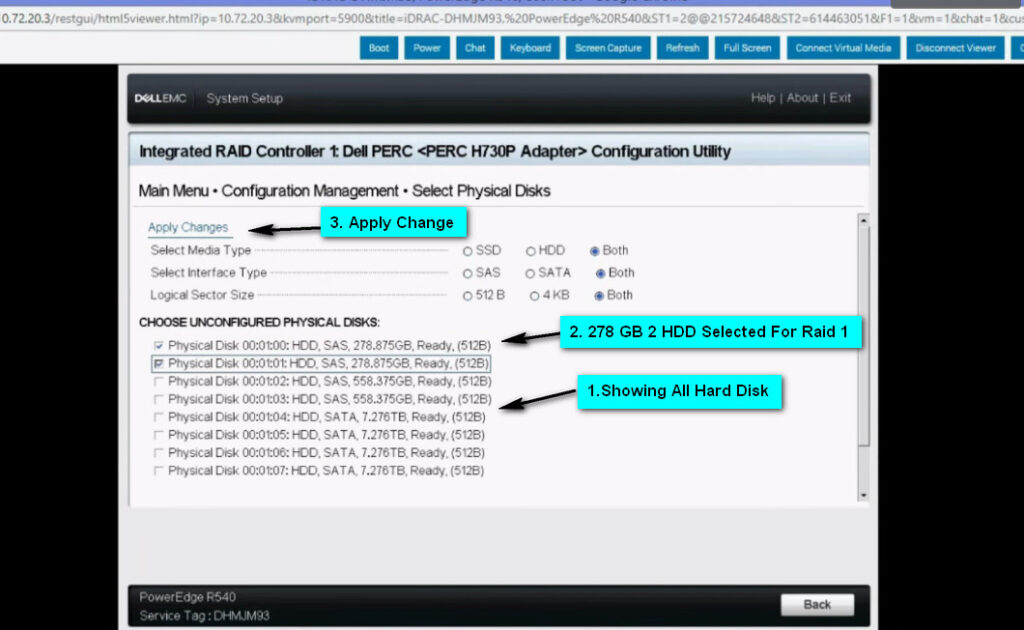Click Connect Virtual Media
This screenshot has width=1024, height=630.
pos(843,48)
